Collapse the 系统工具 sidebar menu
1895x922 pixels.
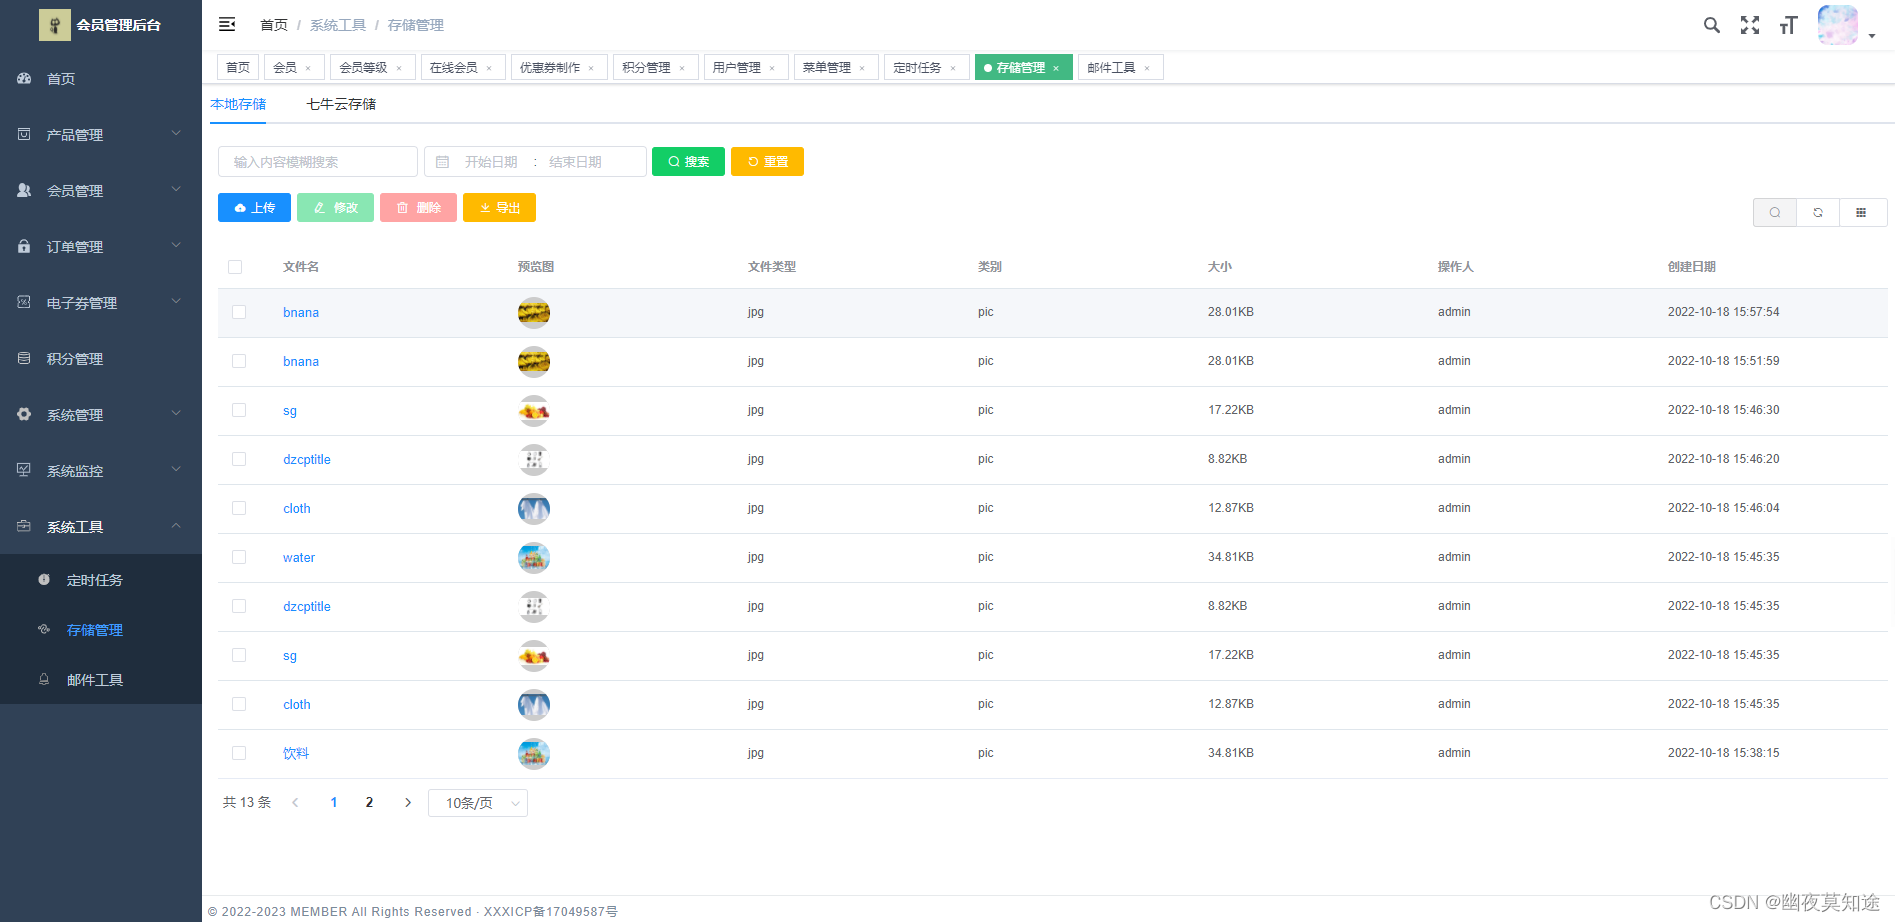(101, 527)
